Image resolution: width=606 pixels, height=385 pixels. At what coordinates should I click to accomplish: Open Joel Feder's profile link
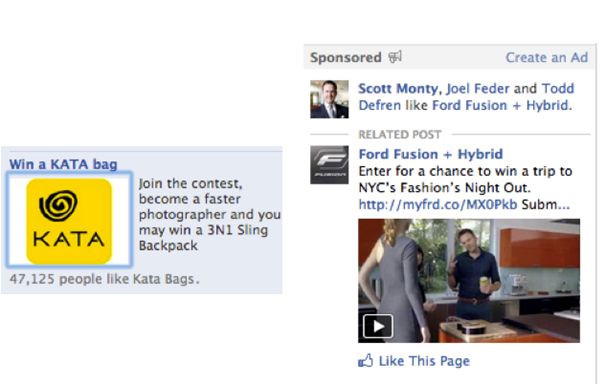click(478, 89)
